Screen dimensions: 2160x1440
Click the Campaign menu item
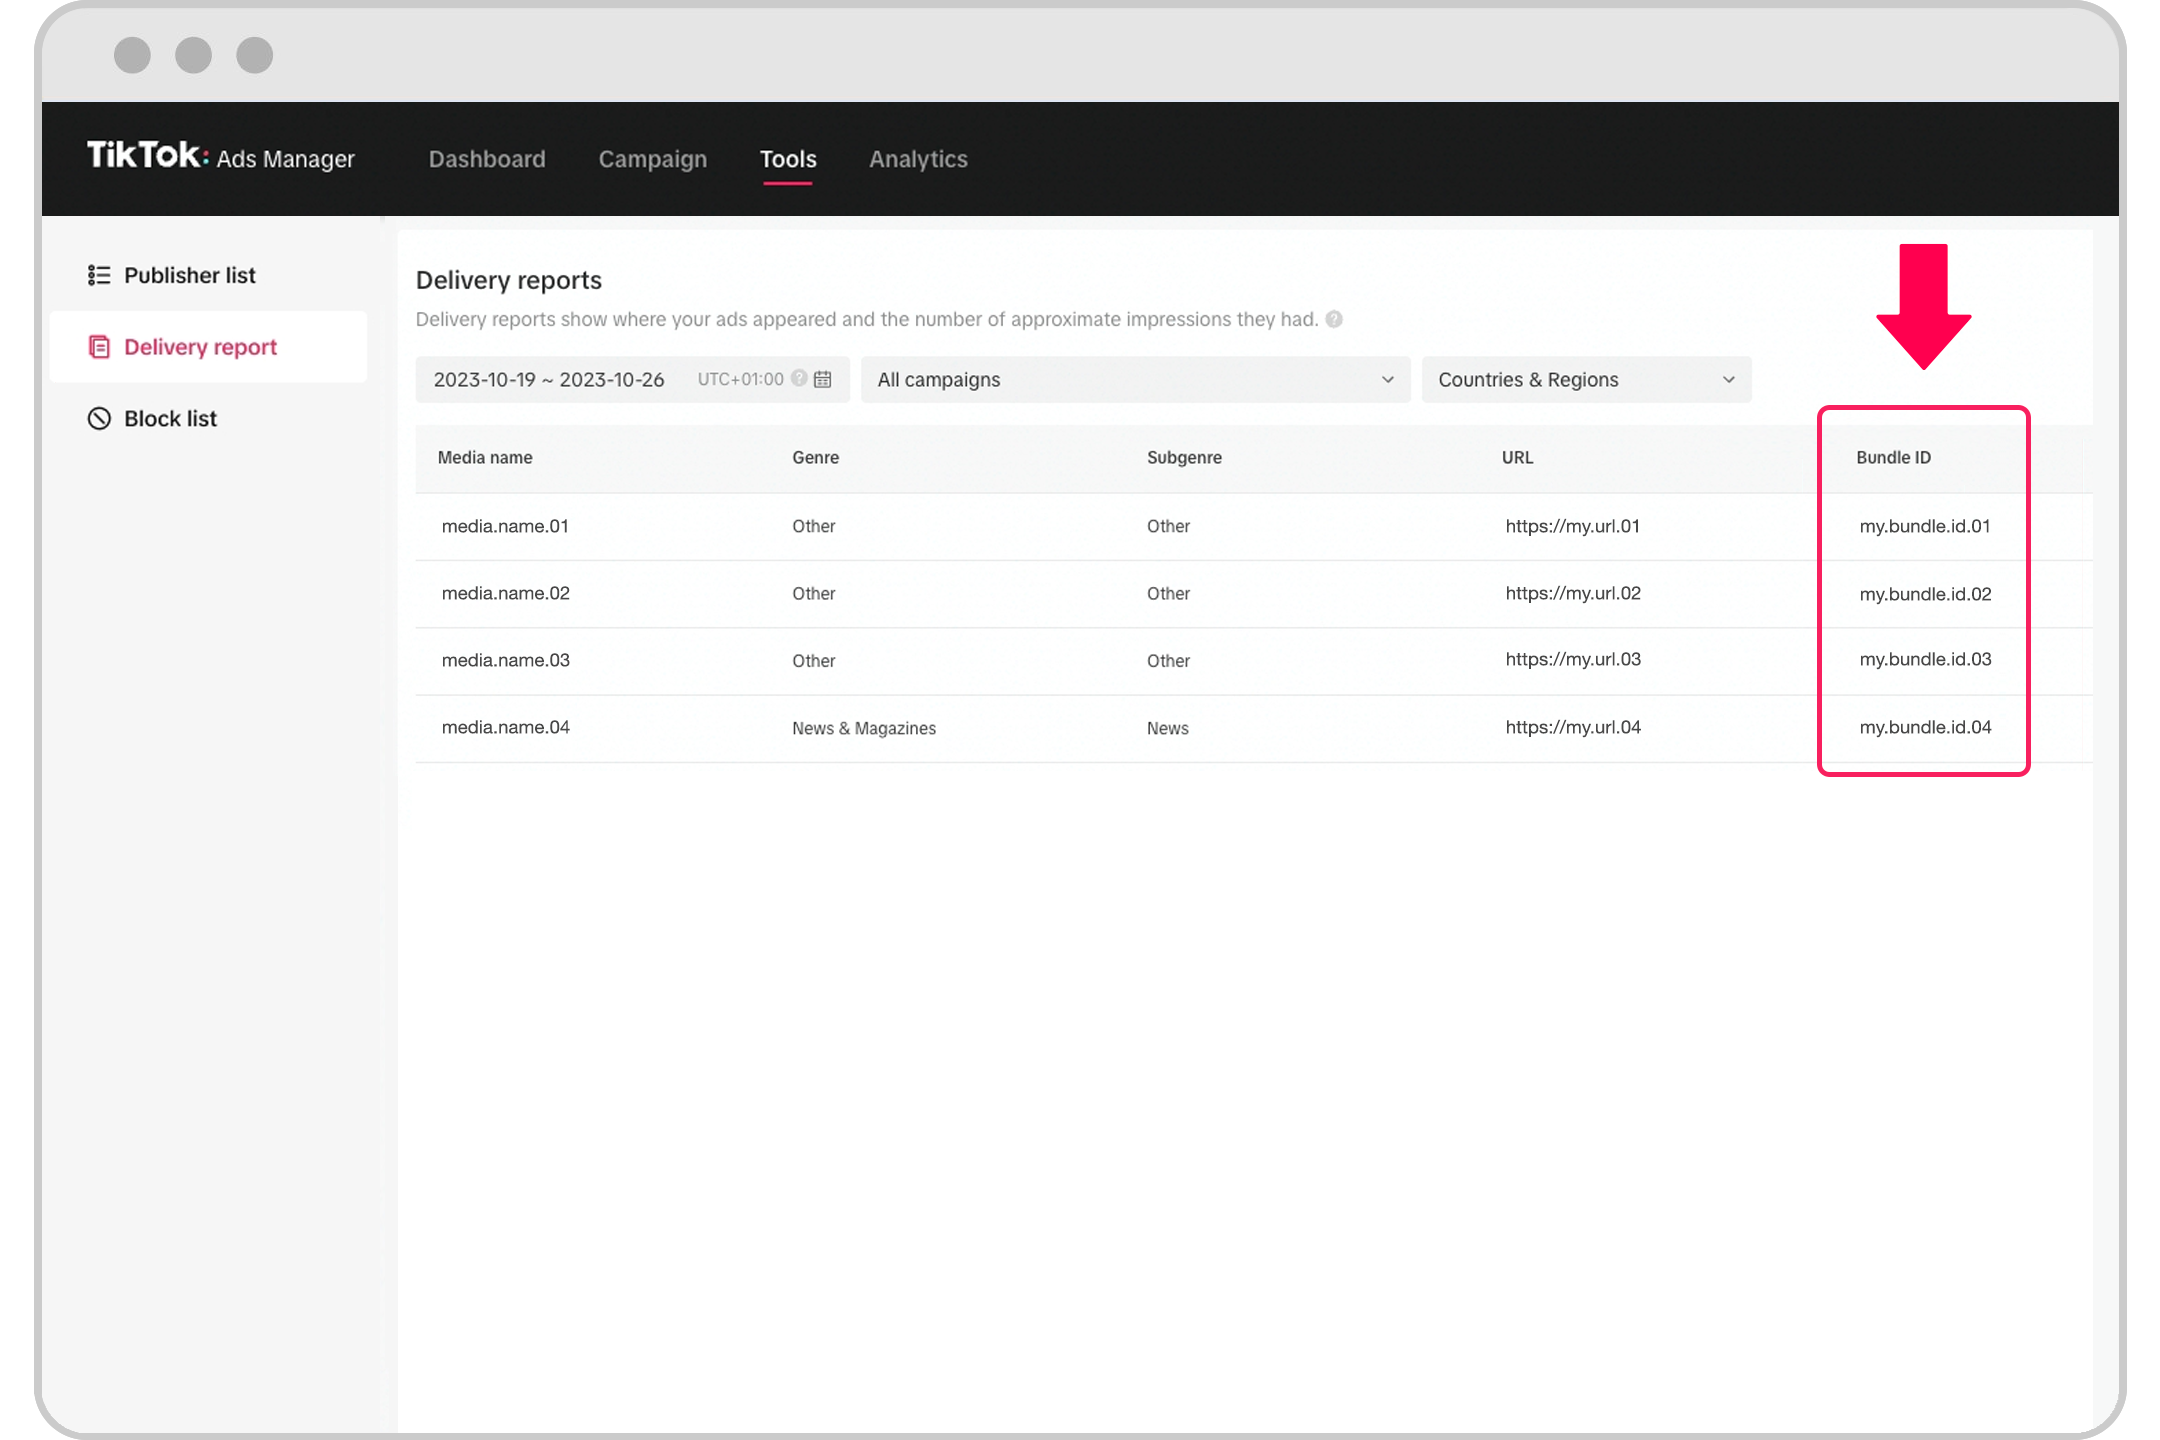coord(652,158)
